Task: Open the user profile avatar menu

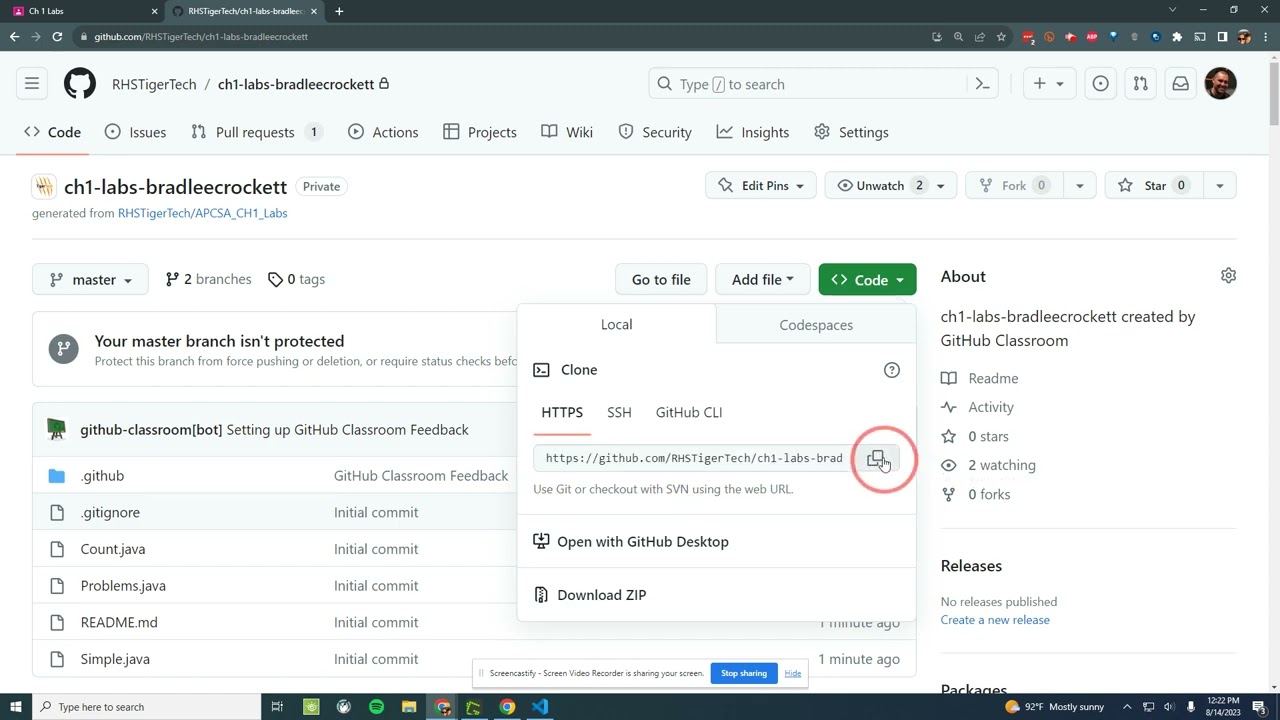Action: point(1220,84)
